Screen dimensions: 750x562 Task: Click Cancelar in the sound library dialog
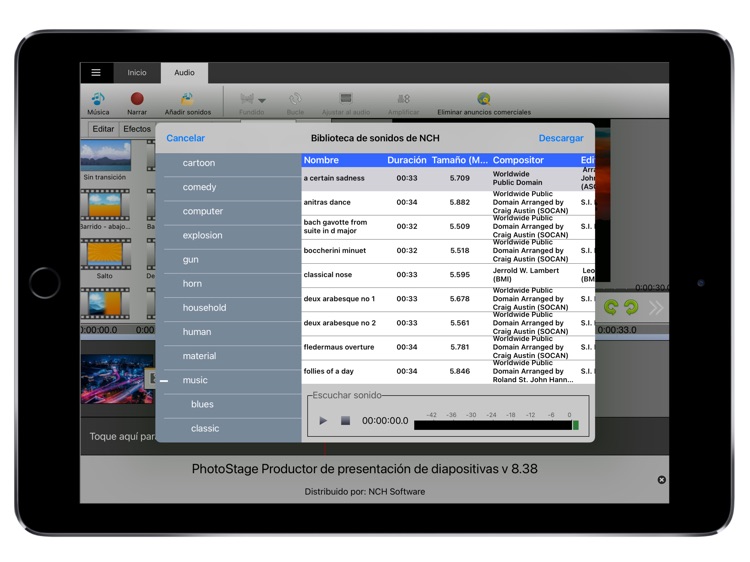point(186,138)
